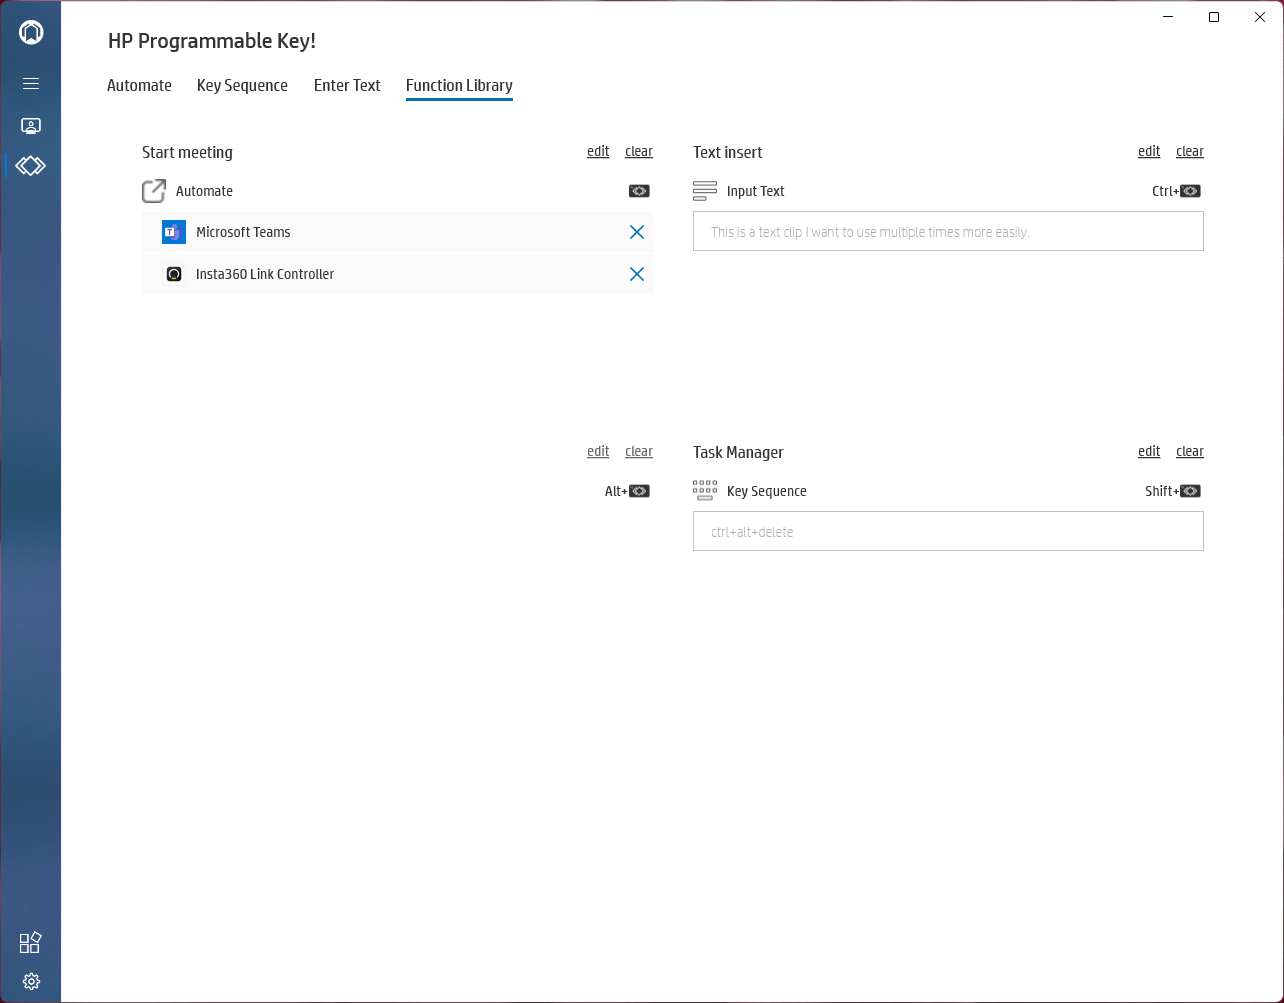The image size is (1284, 1003).
Task: Edit the Task Manager function
Action: 1149,452
